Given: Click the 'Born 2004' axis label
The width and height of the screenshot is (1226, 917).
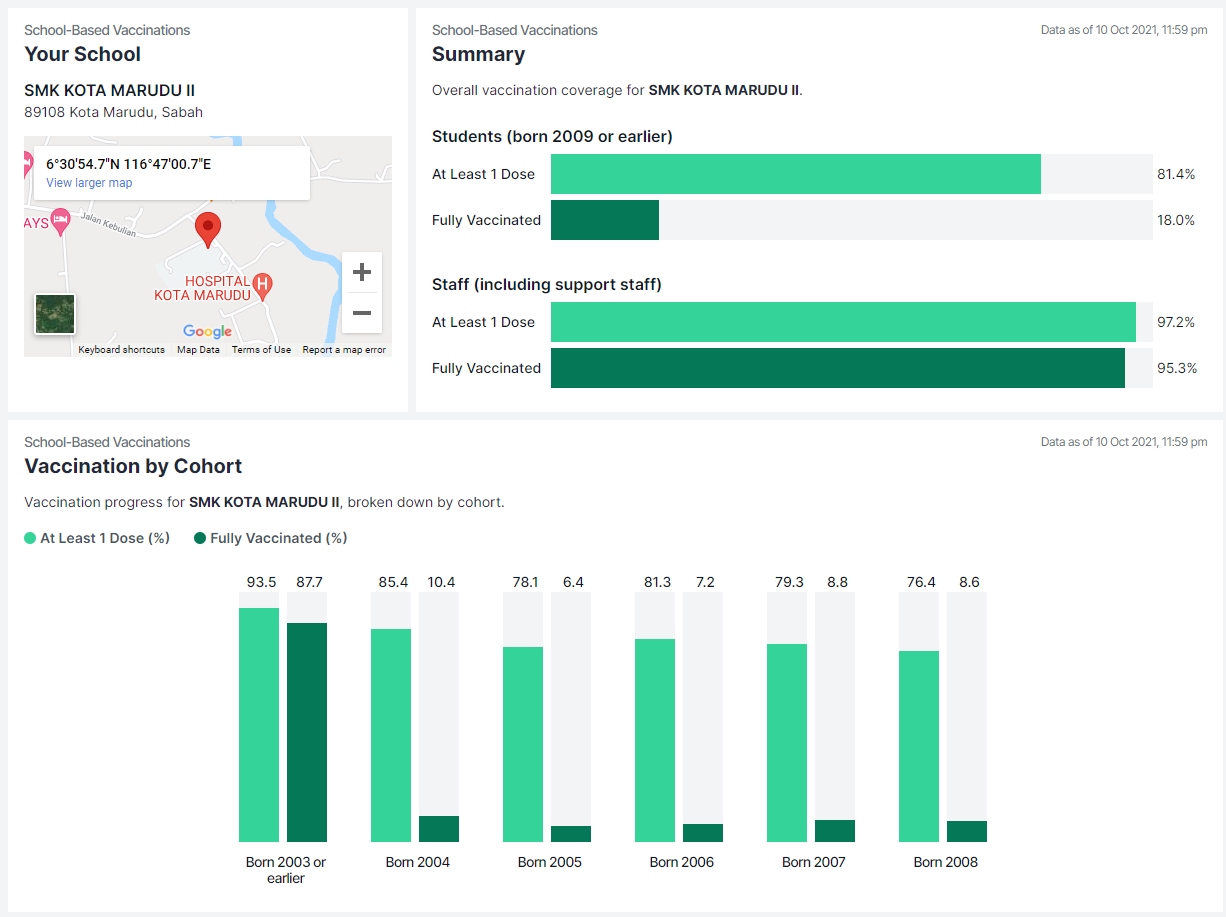Looking at the screenshot, I should [x=418, y=862].
